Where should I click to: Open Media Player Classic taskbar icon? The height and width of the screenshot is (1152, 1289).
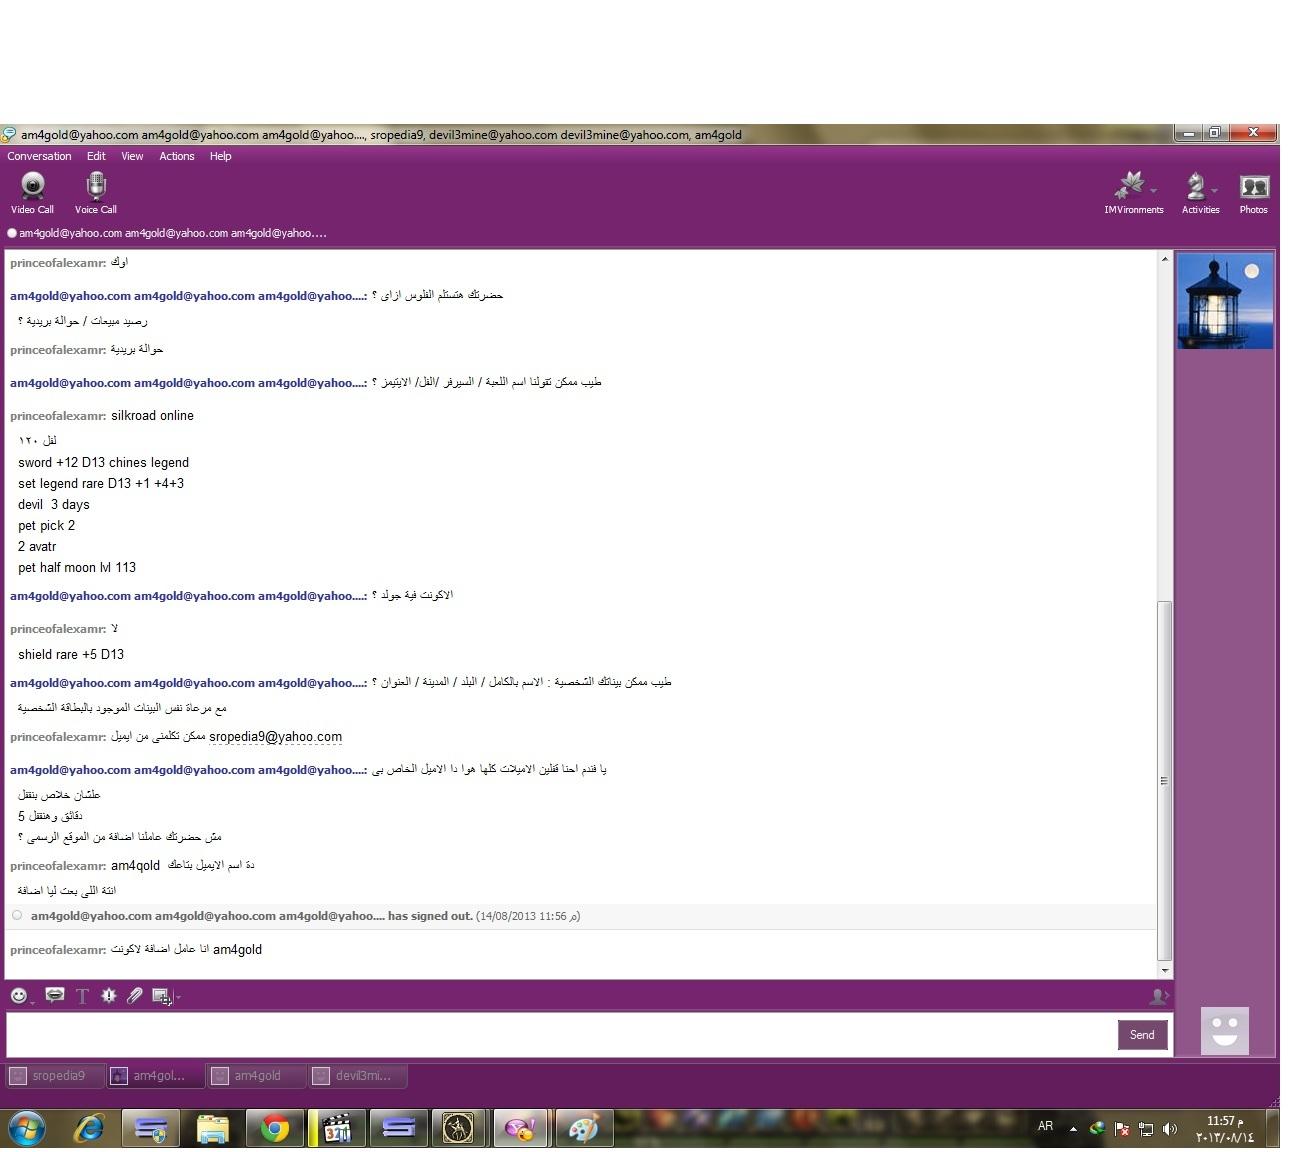[337, 1129]
